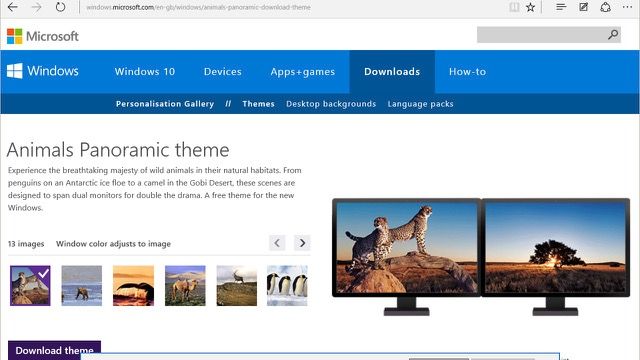Viewport: 640px width, 360px height.
Task: Click the Download theme button
Action: [54, 350]
